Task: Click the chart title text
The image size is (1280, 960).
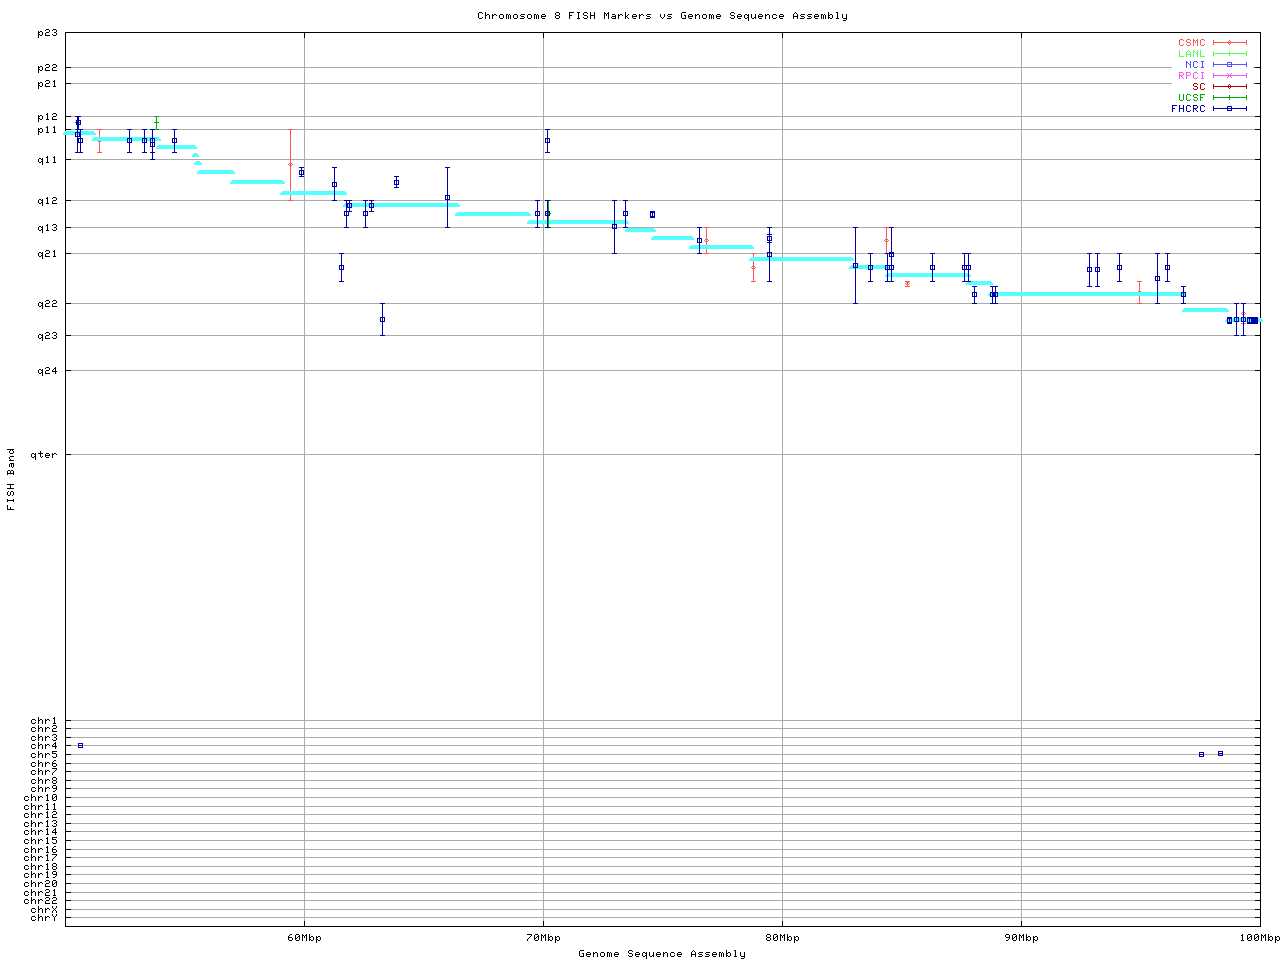Action: [662, 16]
